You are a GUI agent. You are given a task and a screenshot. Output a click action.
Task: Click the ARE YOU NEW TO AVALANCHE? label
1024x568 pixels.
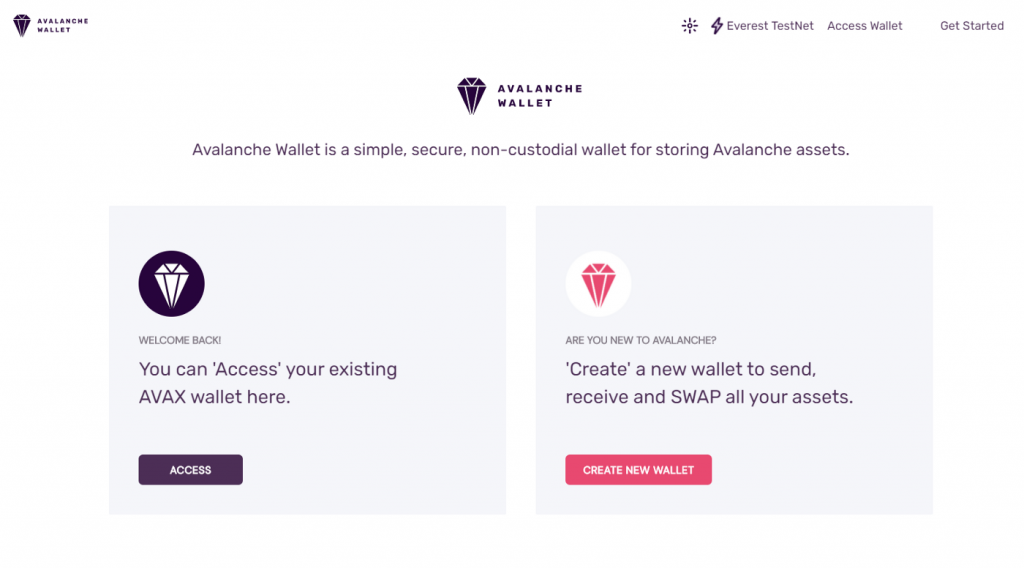tap(641, 340)
